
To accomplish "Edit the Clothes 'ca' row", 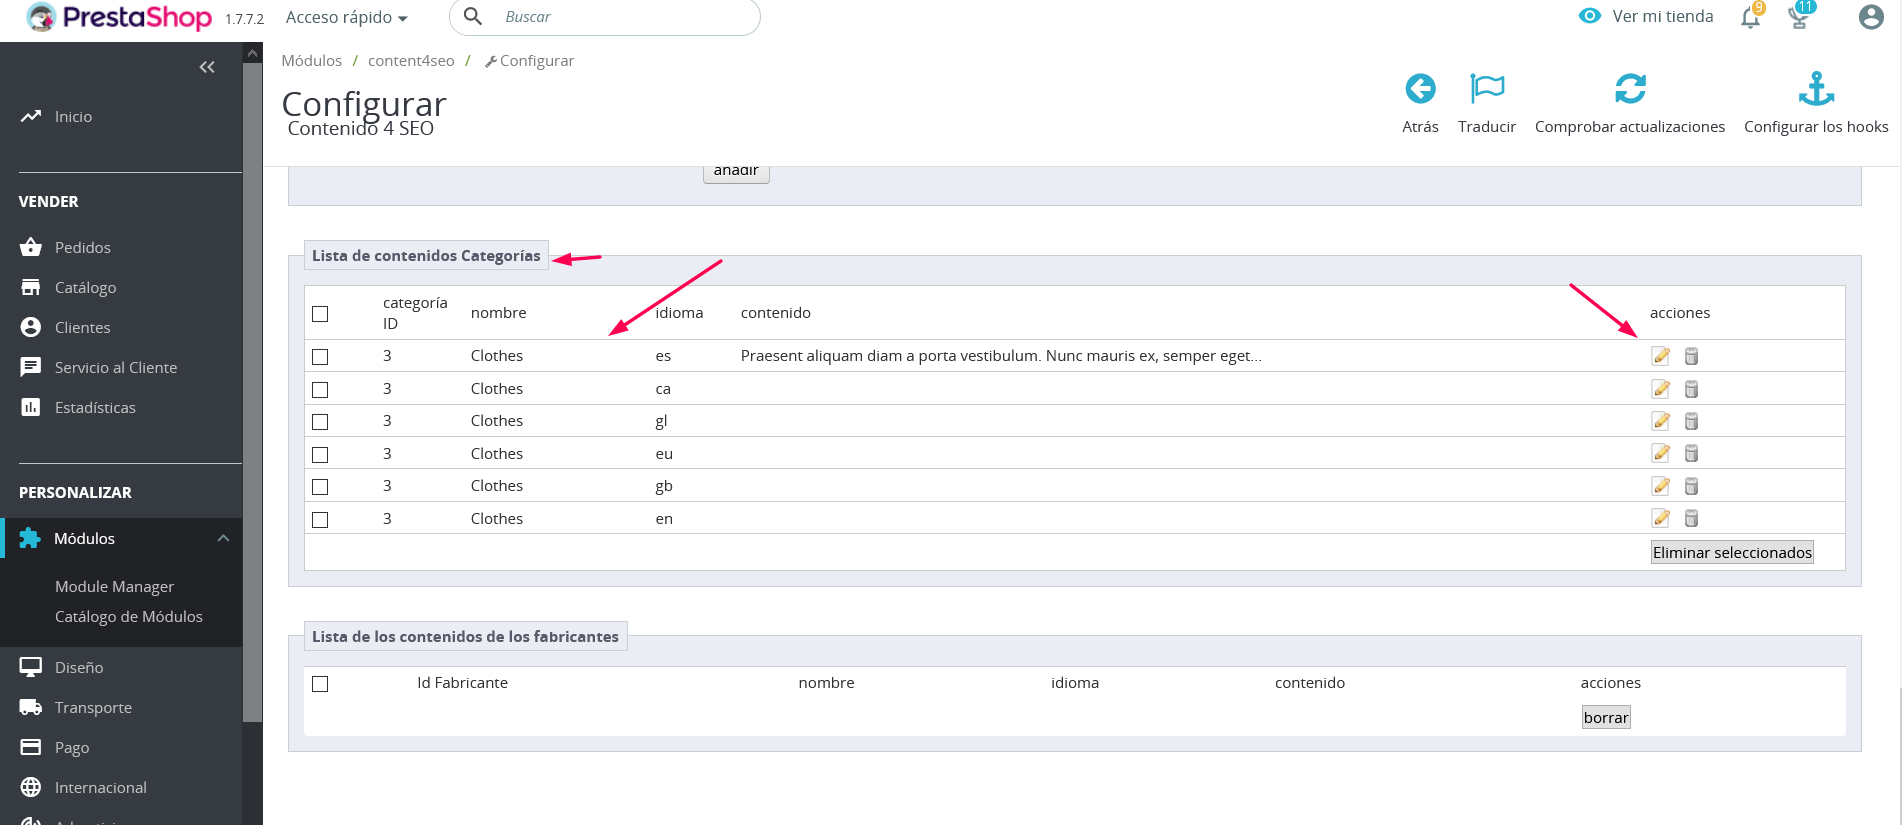I will (1661, 389).
